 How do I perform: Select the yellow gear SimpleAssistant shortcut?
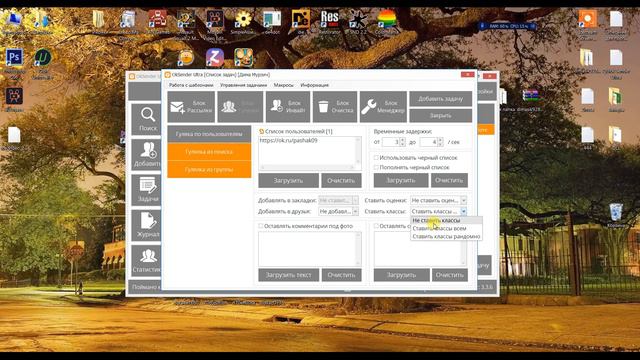(x=243, y=19)
